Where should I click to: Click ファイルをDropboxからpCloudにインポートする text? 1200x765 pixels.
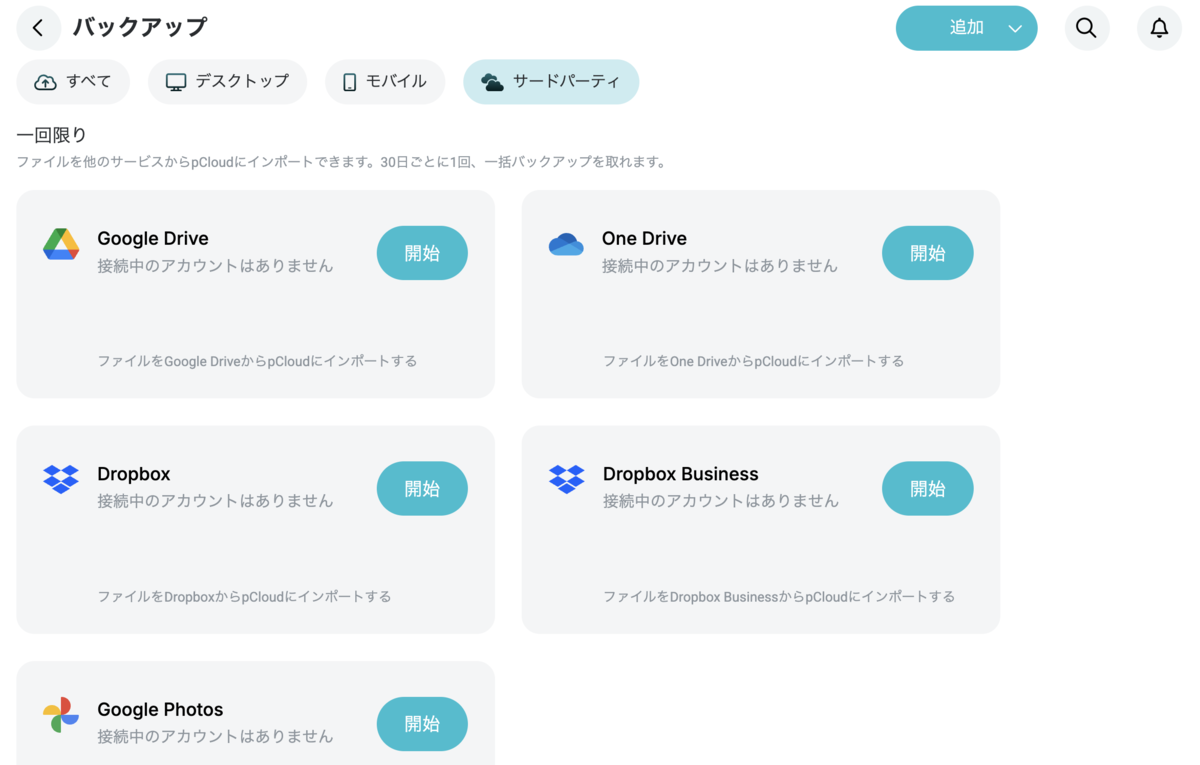(x=244, y=596)
